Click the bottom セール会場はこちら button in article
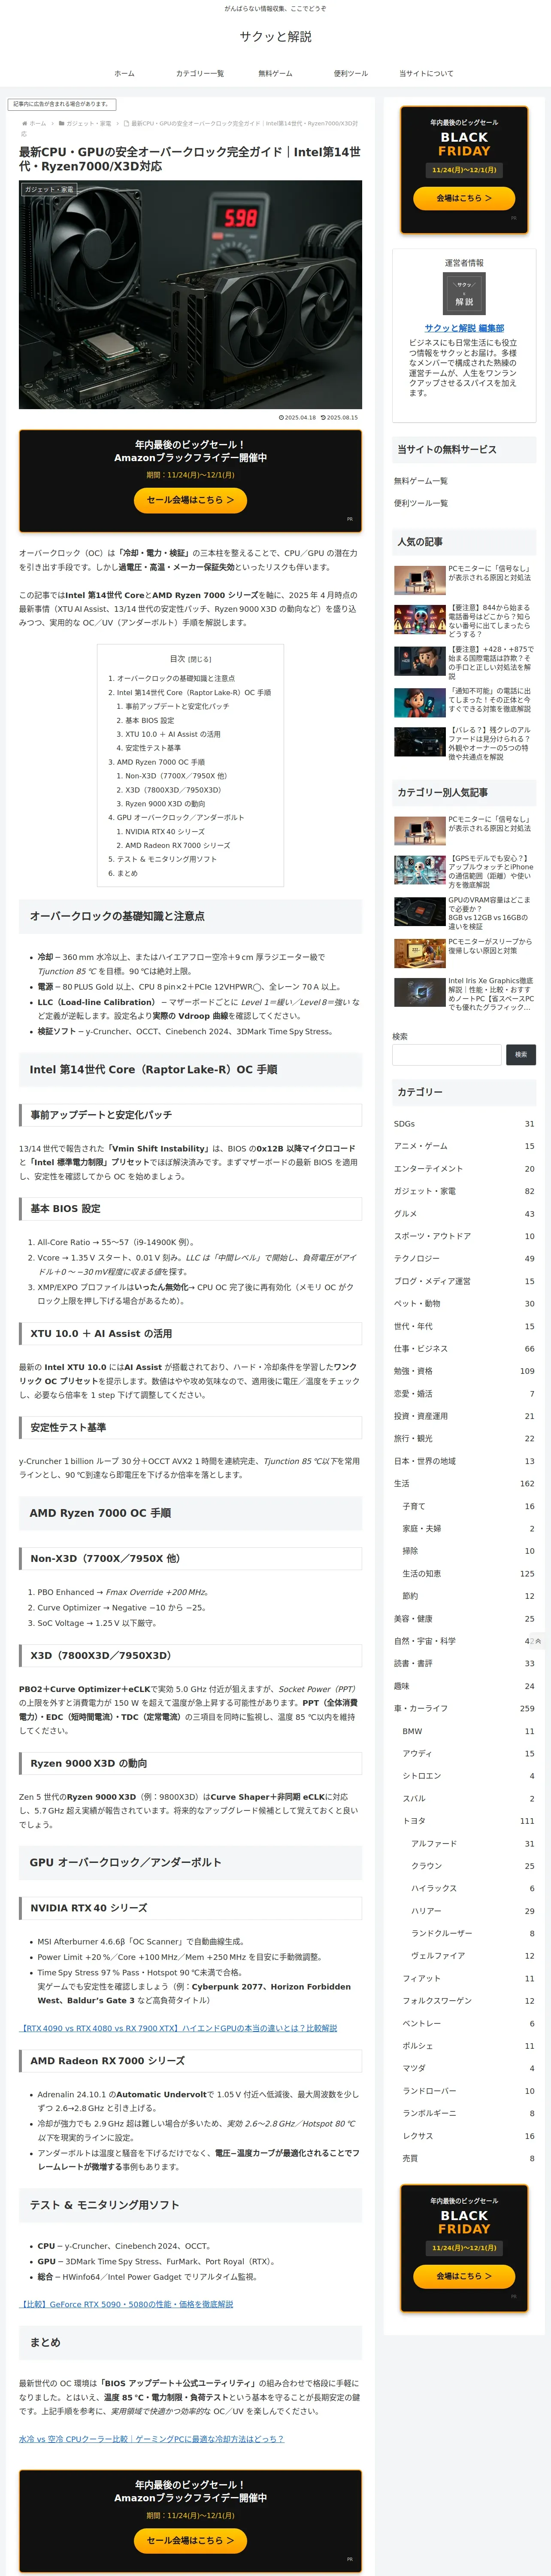This screenshot has height=2576, width=551. click(190, 2540)
